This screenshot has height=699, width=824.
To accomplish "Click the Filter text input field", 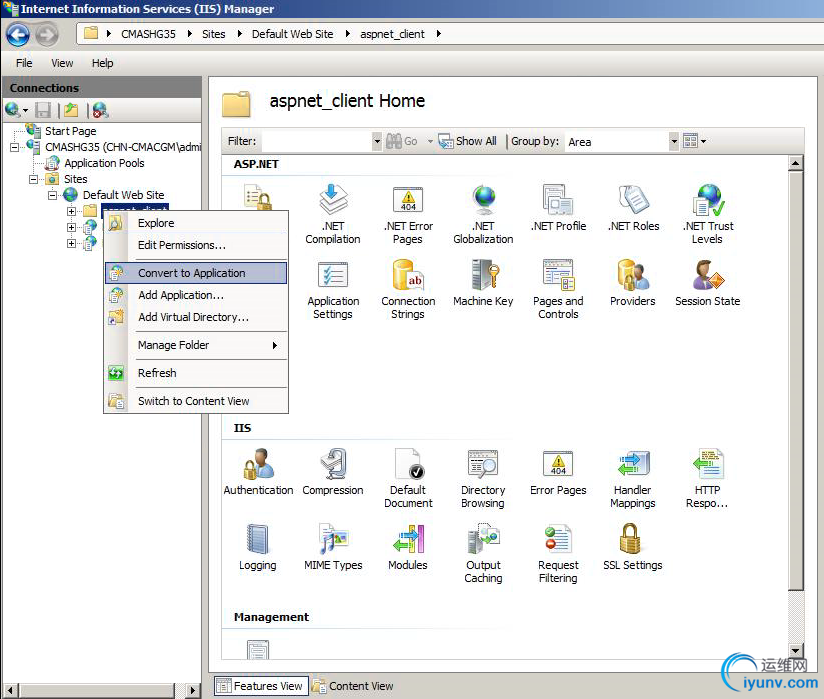I will [x=316, y=141].
